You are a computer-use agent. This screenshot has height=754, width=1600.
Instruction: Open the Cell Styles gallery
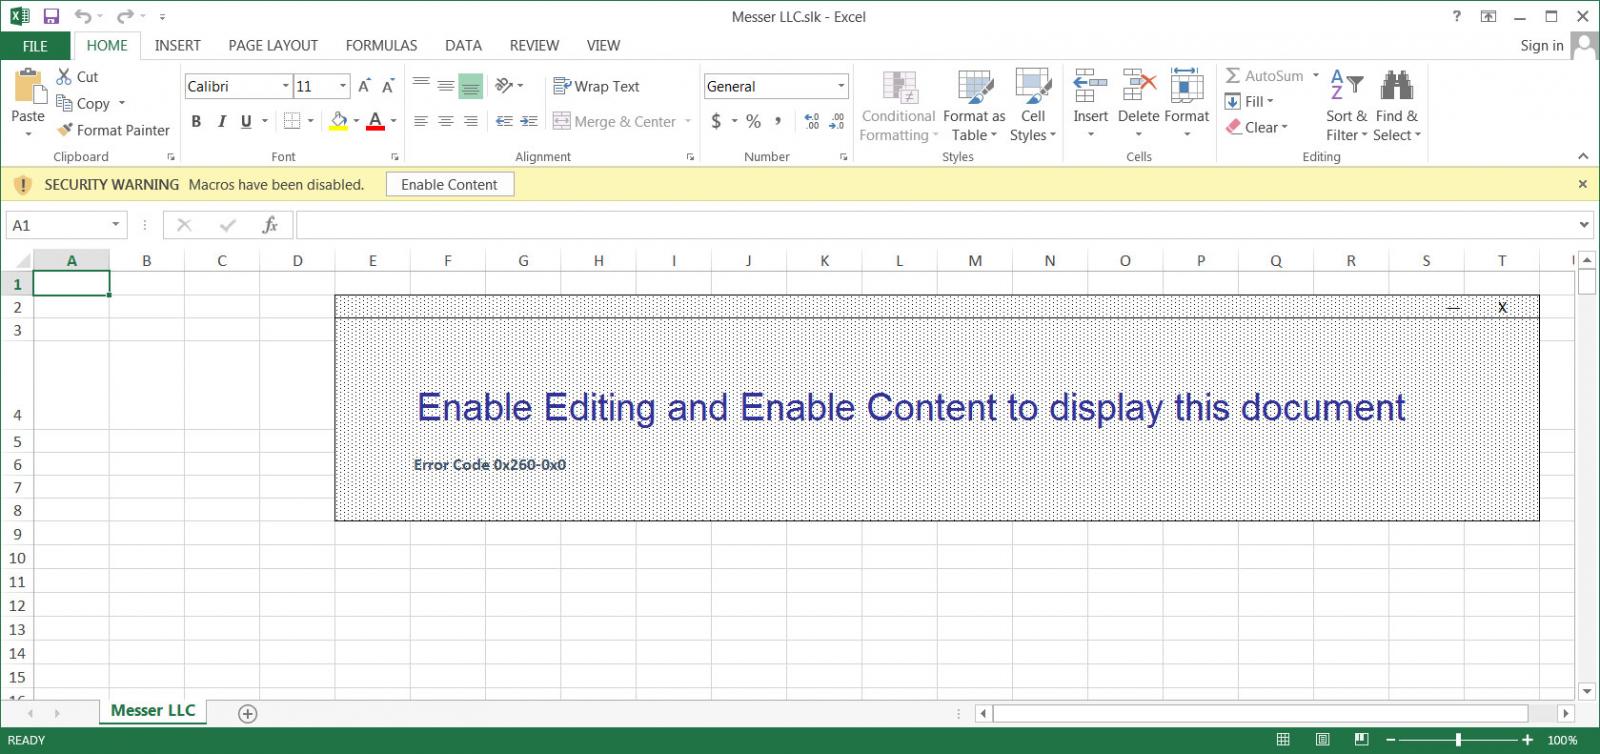(1033, 106)
